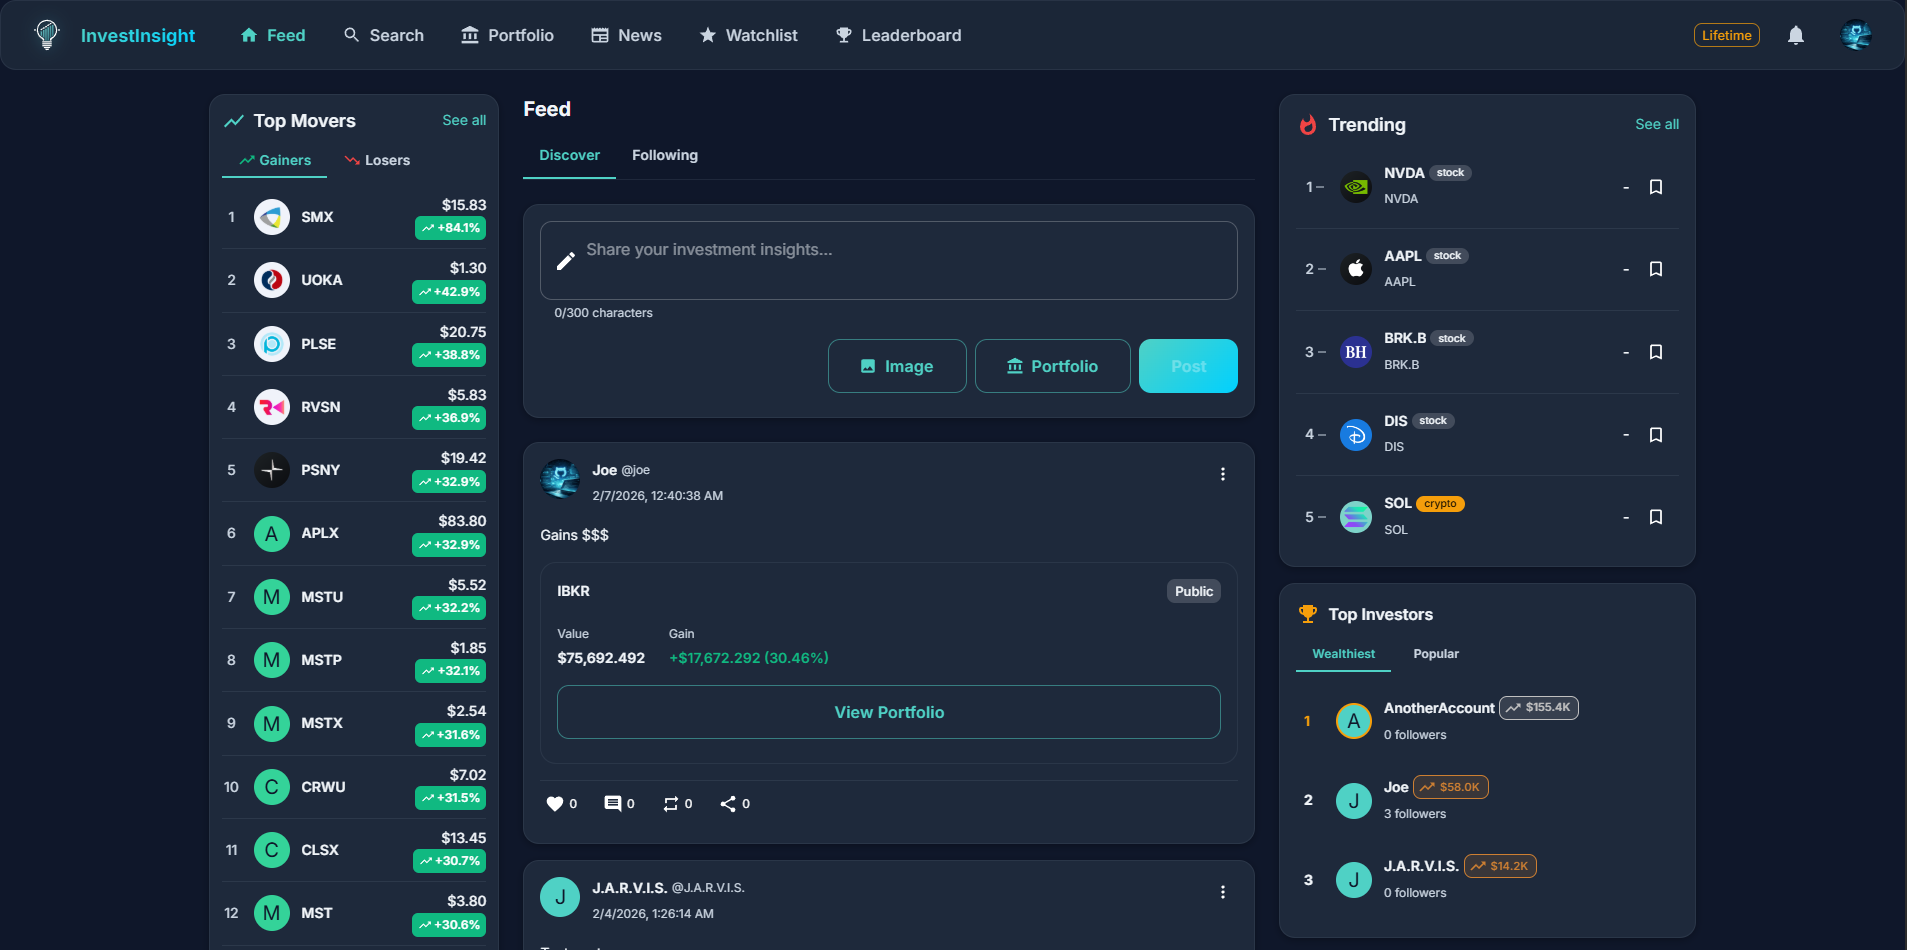Open Search from the top navigation
Screen dimensions: 1907x950
click(384, 35)
